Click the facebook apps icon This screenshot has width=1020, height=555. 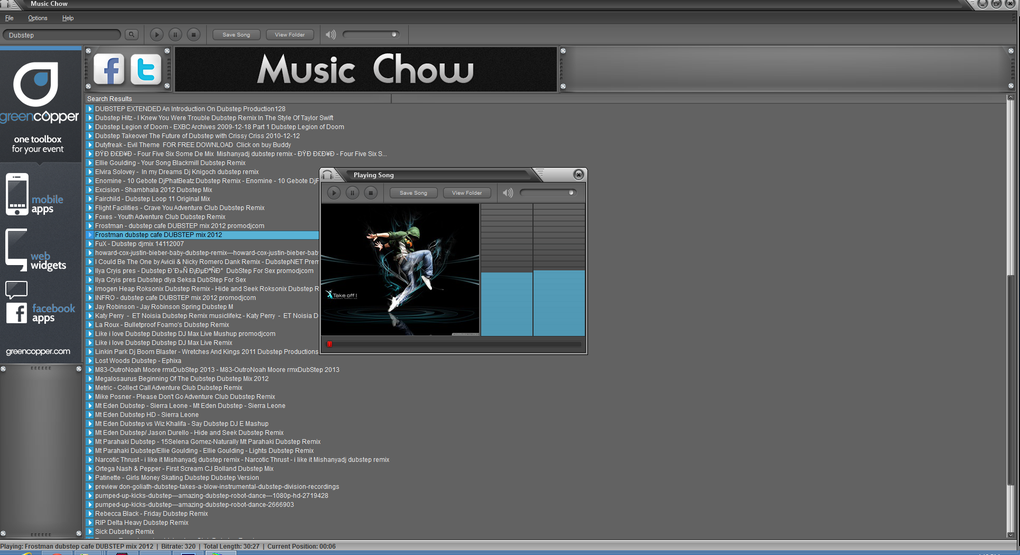click(16, 313)
